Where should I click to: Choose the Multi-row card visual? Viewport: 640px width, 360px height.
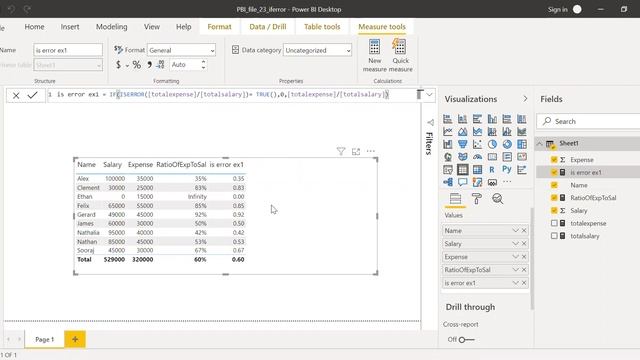point(507,157)
